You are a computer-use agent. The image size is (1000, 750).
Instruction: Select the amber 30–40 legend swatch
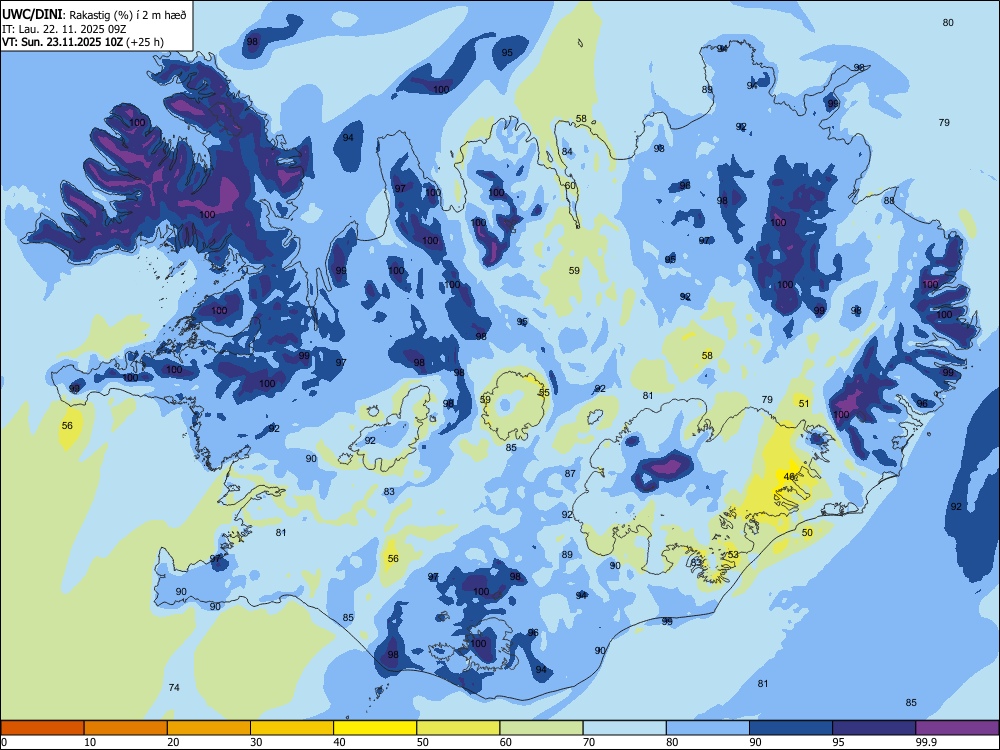coord(292,728)
